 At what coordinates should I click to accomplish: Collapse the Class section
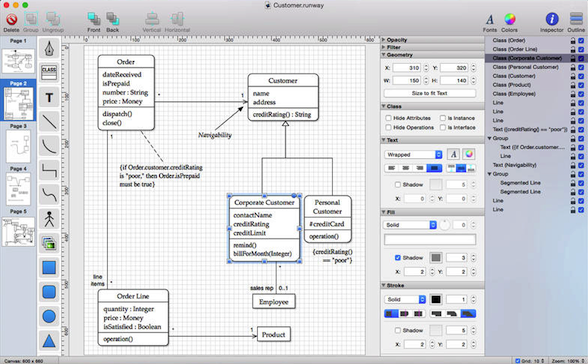384,106
